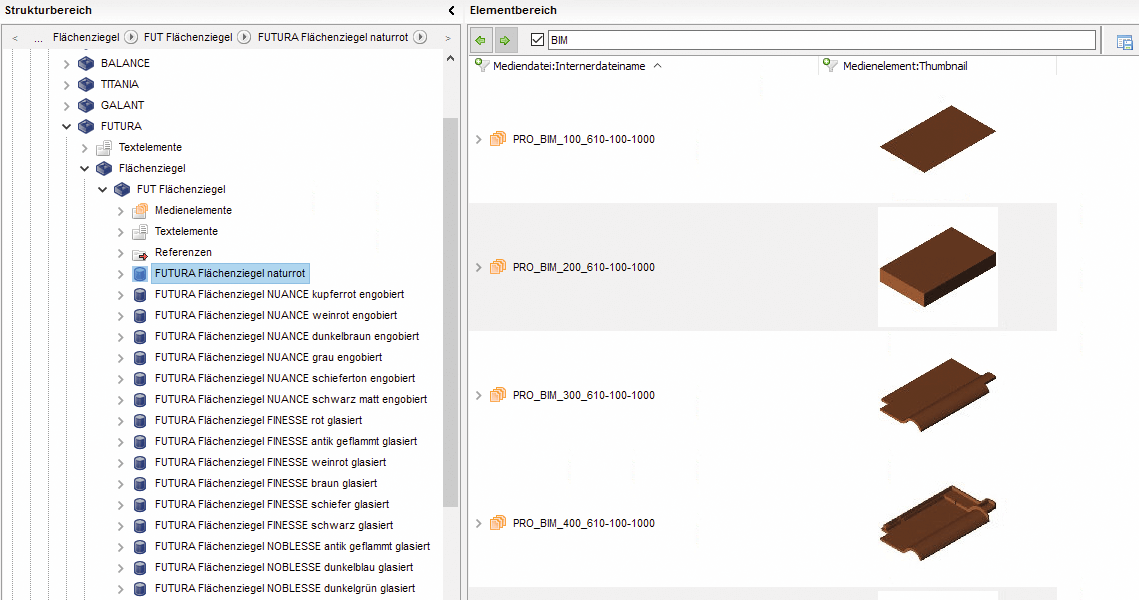
Task: Collapse the FUT Flächenziegel node
Action: [103, 190]
